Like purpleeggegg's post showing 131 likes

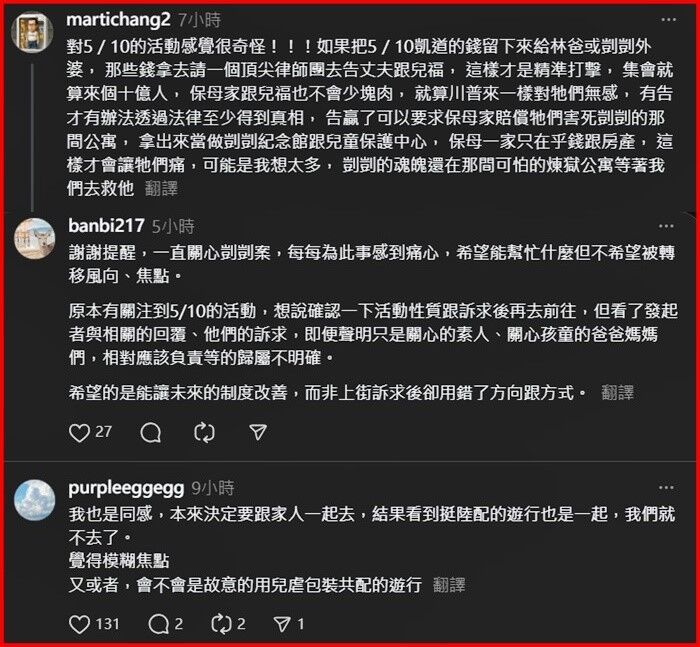coord(79,624)
